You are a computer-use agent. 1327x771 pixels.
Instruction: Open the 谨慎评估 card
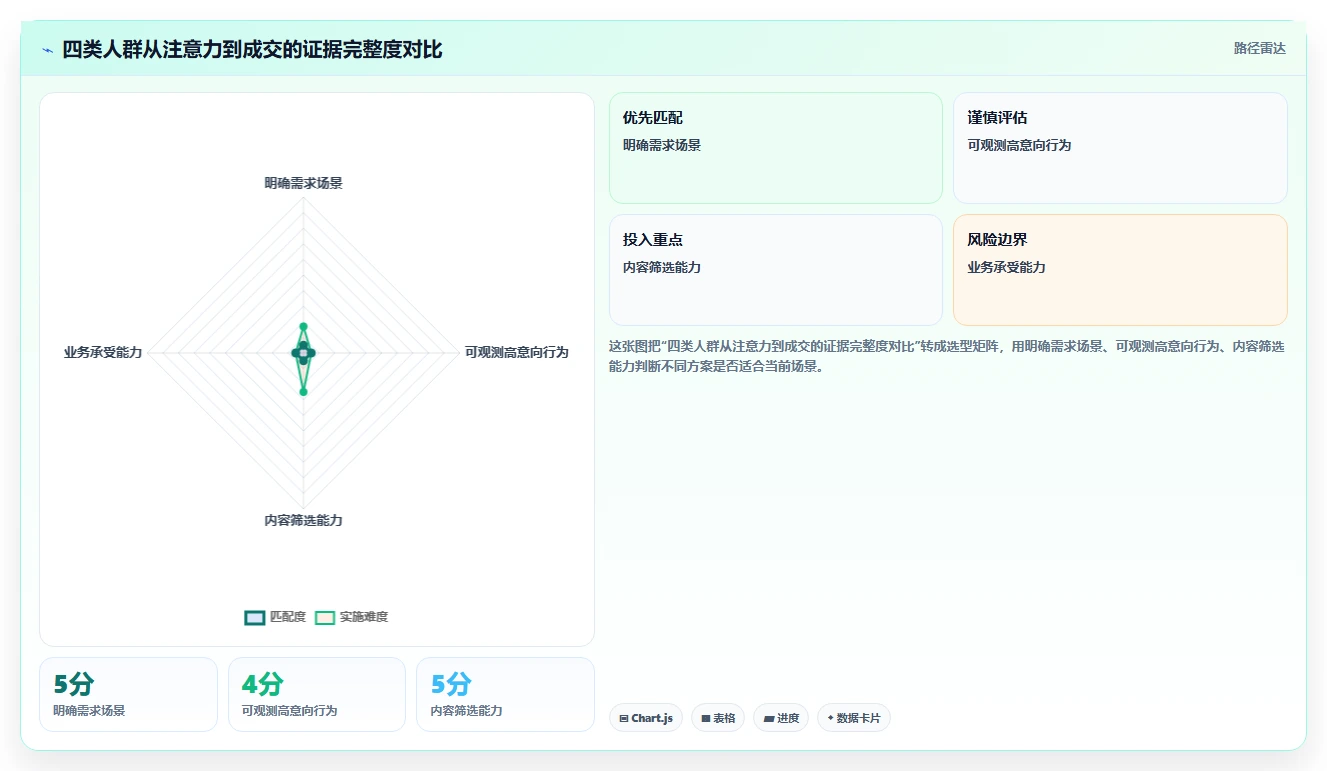pyautogui.click(x=1120, y=148)
